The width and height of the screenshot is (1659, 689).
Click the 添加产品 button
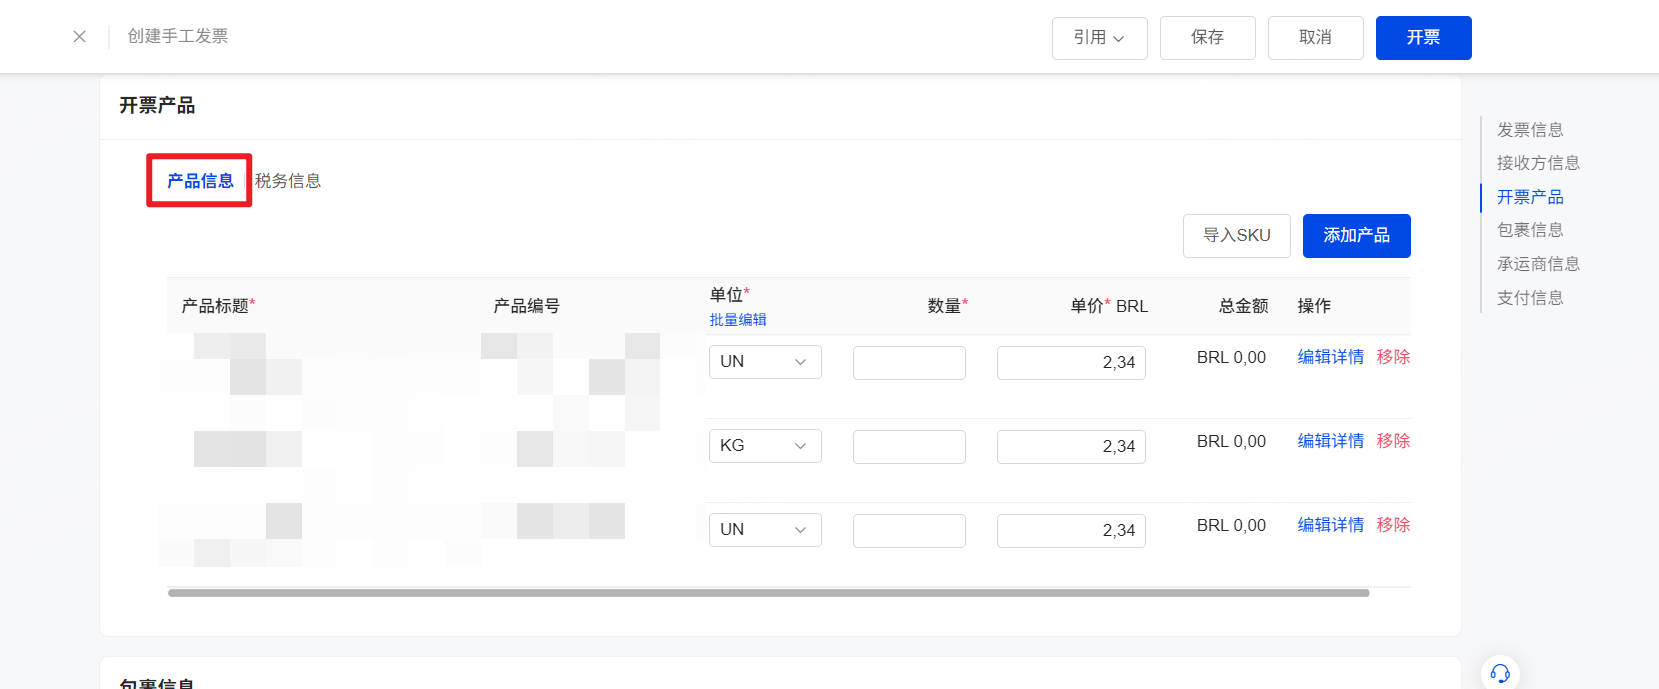click(x=1356, y=236)
